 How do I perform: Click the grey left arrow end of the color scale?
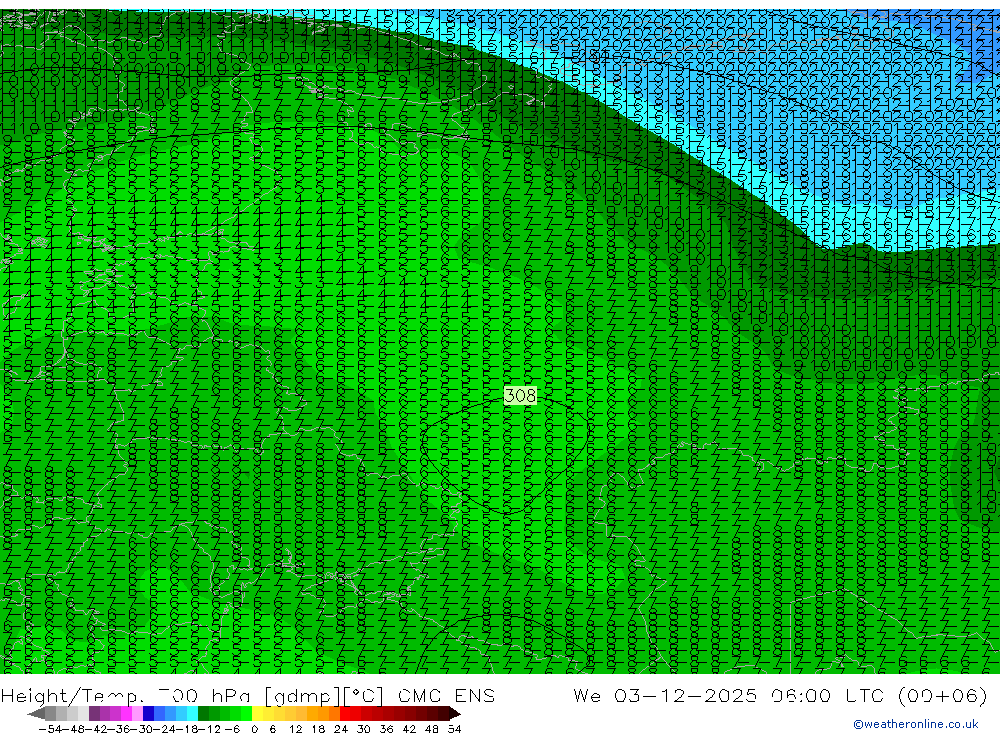tap(36, 714)
